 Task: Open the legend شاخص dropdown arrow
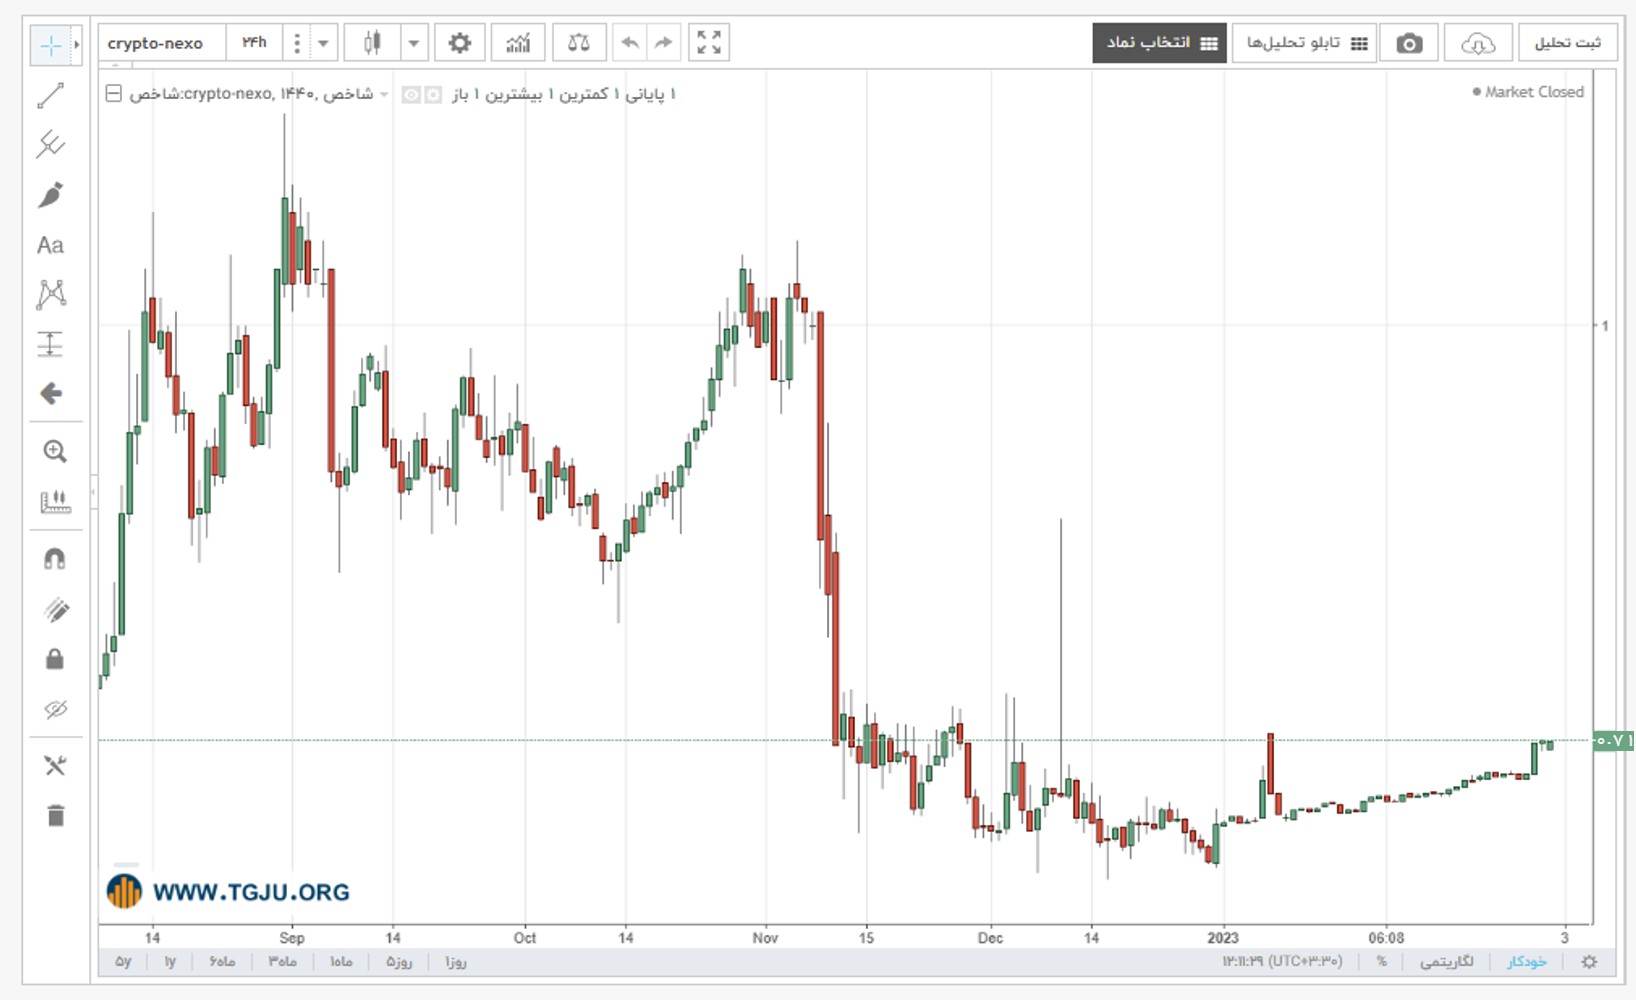pyautogui.click(x=384, y=95)
